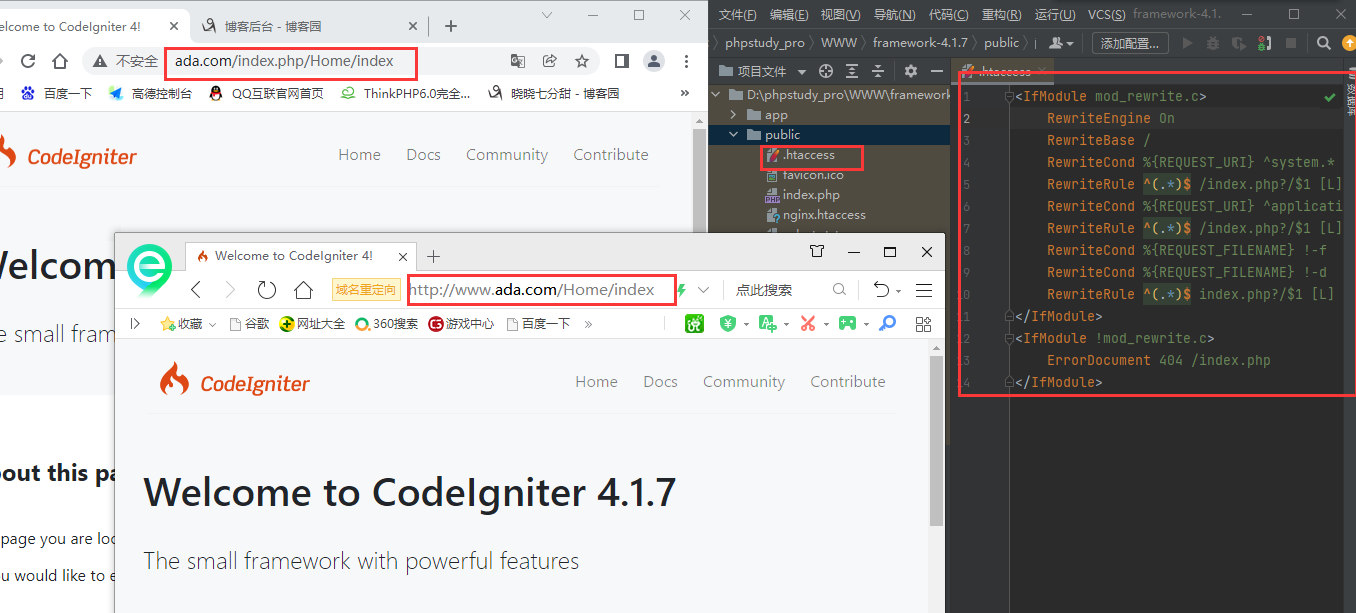This screenshot has height=613, width=1356.
Task: Select index.php in the project tree
Action: pyautogui.click(x=803, y=195)
